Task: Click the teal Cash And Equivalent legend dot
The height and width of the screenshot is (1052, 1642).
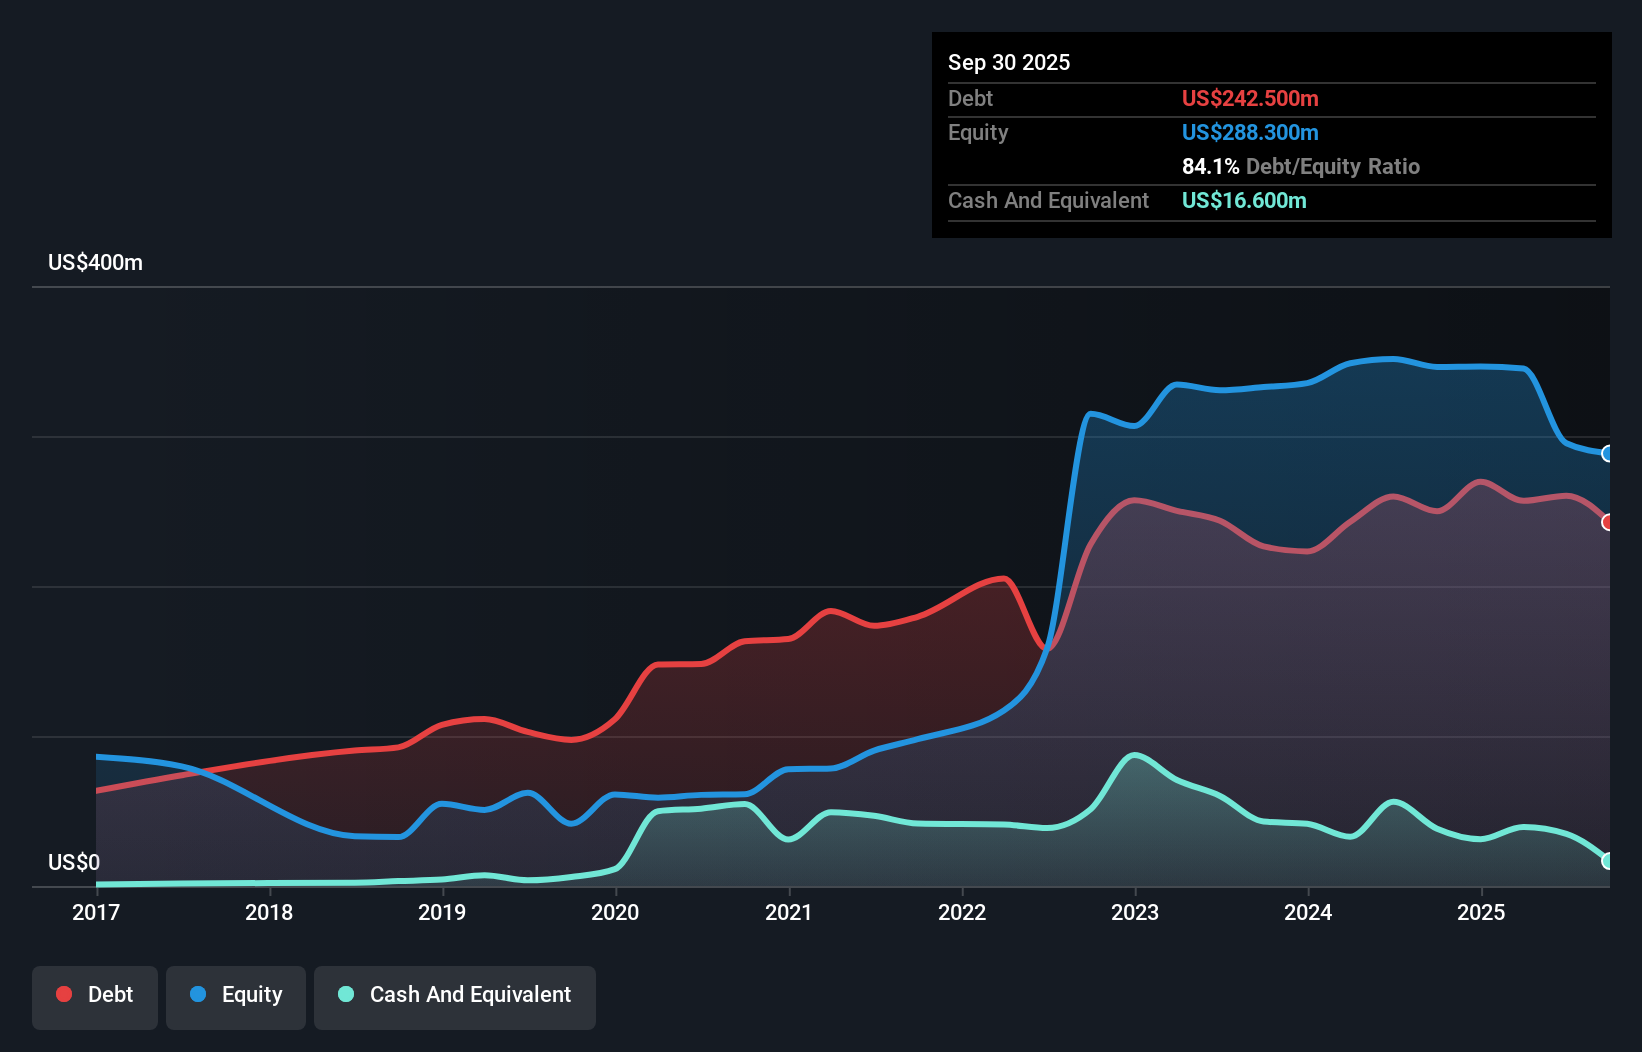Action: coord(343,994)
